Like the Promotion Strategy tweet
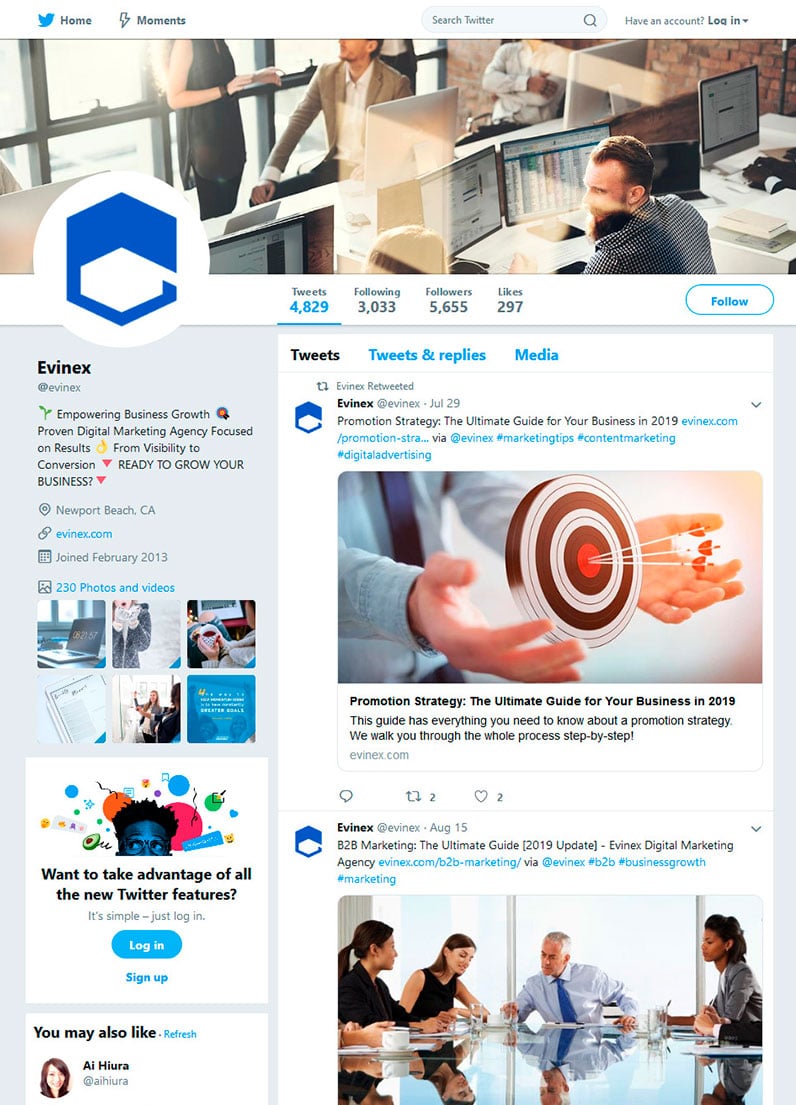The width and height of the screenshot is (796, 1105). [x=481, y=796]
